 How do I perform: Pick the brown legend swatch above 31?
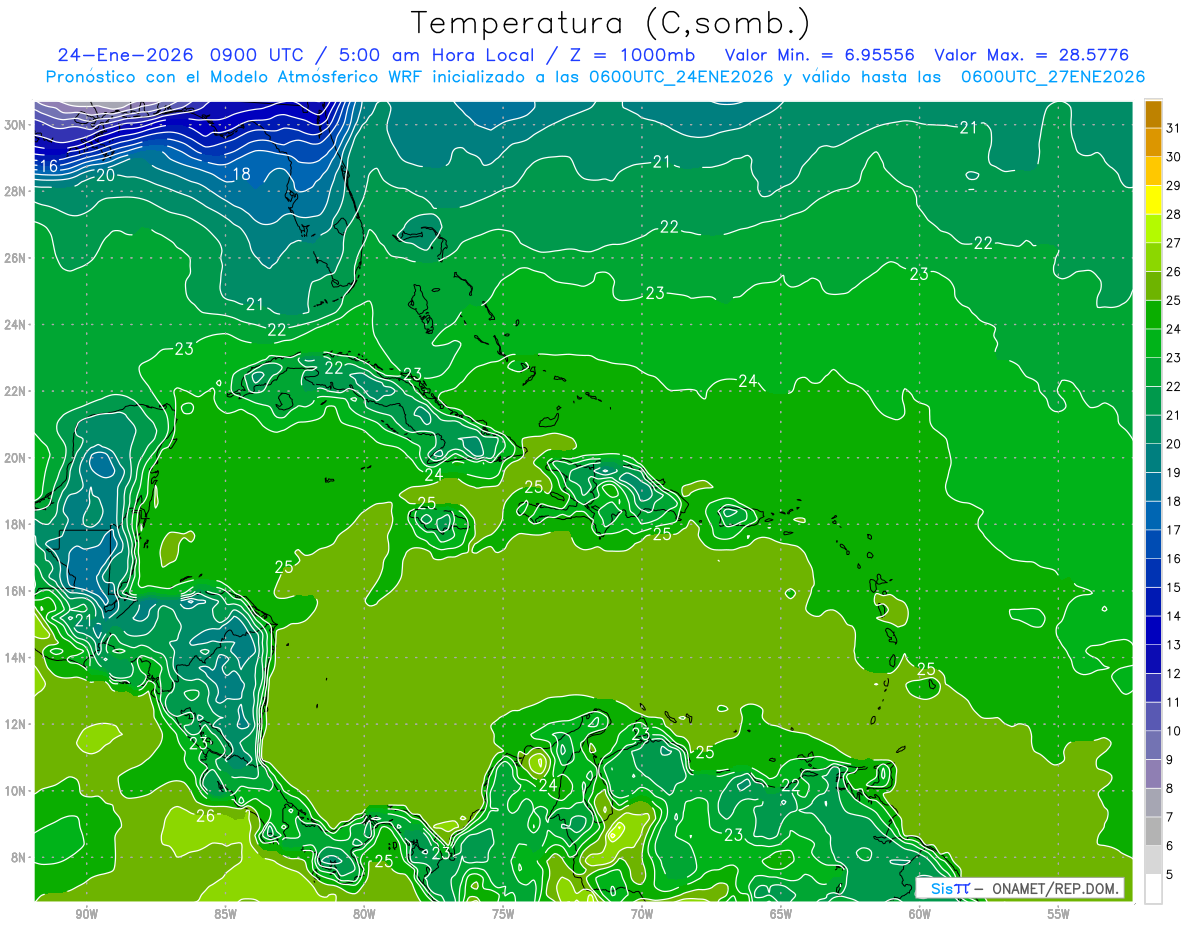[1153, 115]
